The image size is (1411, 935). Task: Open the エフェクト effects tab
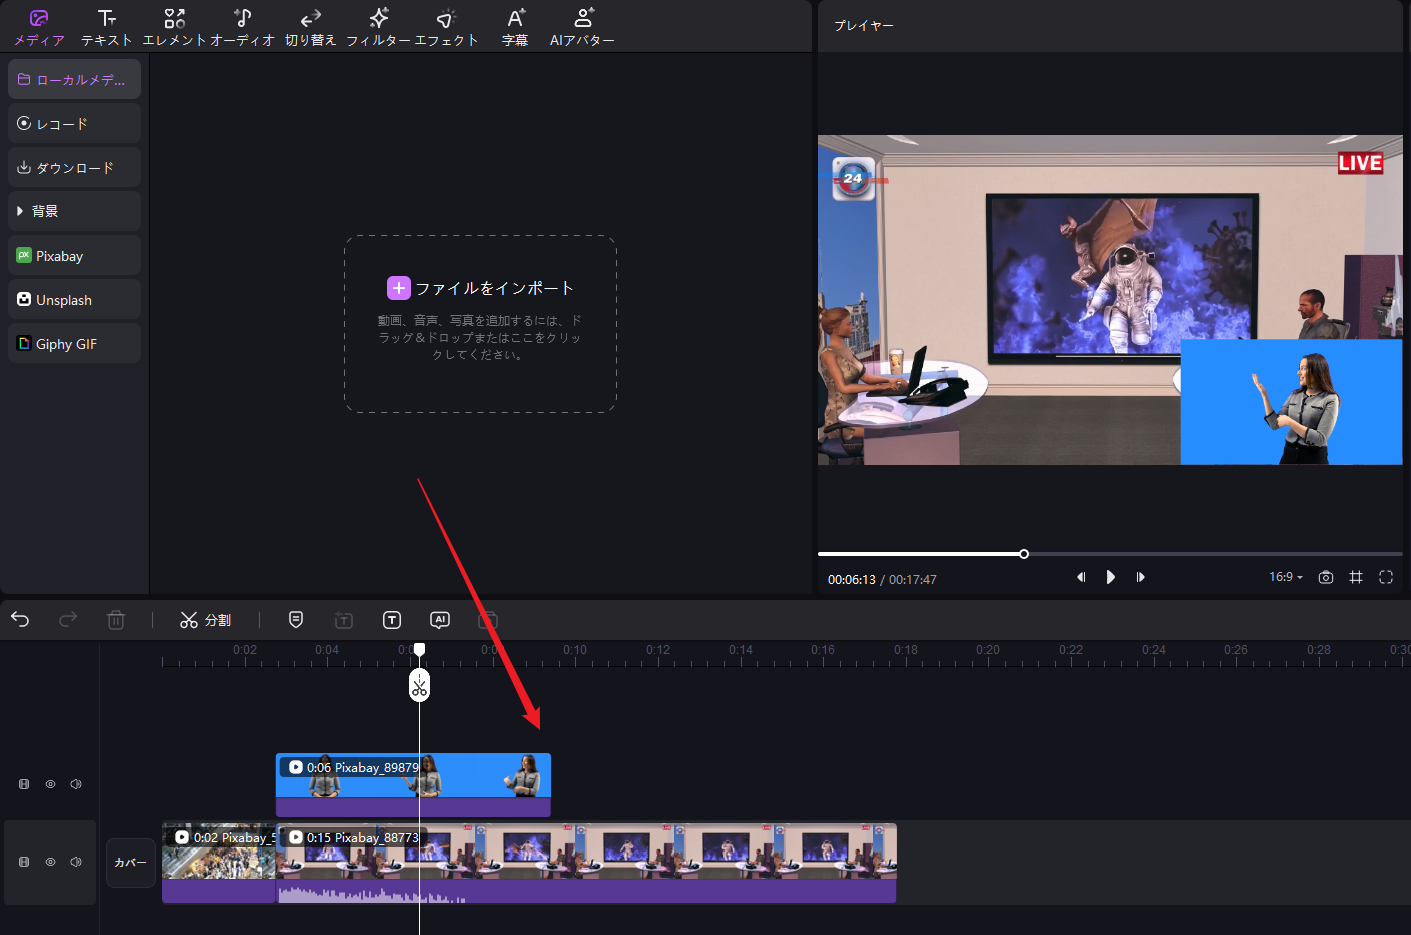[x=446, y=28]
